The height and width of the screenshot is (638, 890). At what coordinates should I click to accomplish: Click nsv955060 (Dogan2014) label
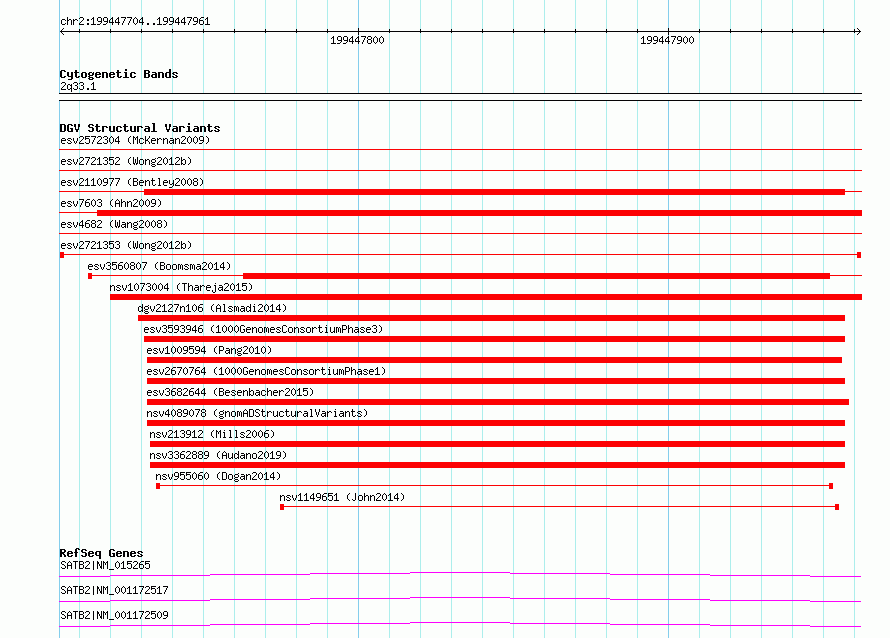click(x=219, y=476)
